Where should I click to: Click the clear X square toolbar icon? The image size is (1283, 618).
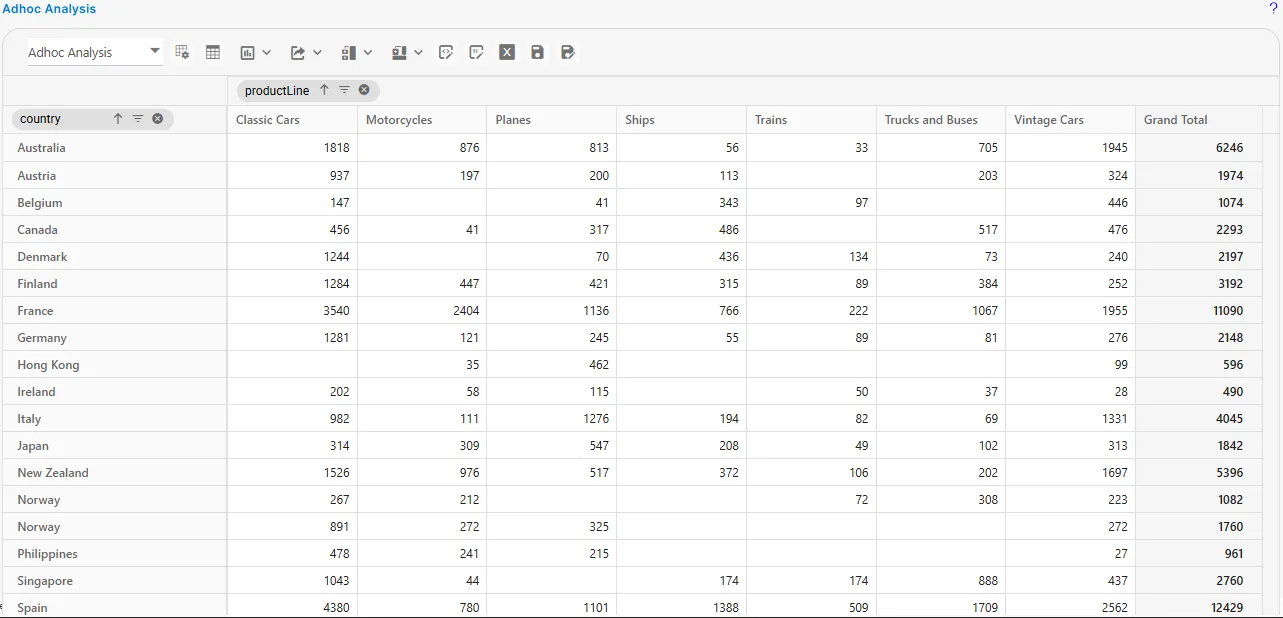[x=507, y=52]
